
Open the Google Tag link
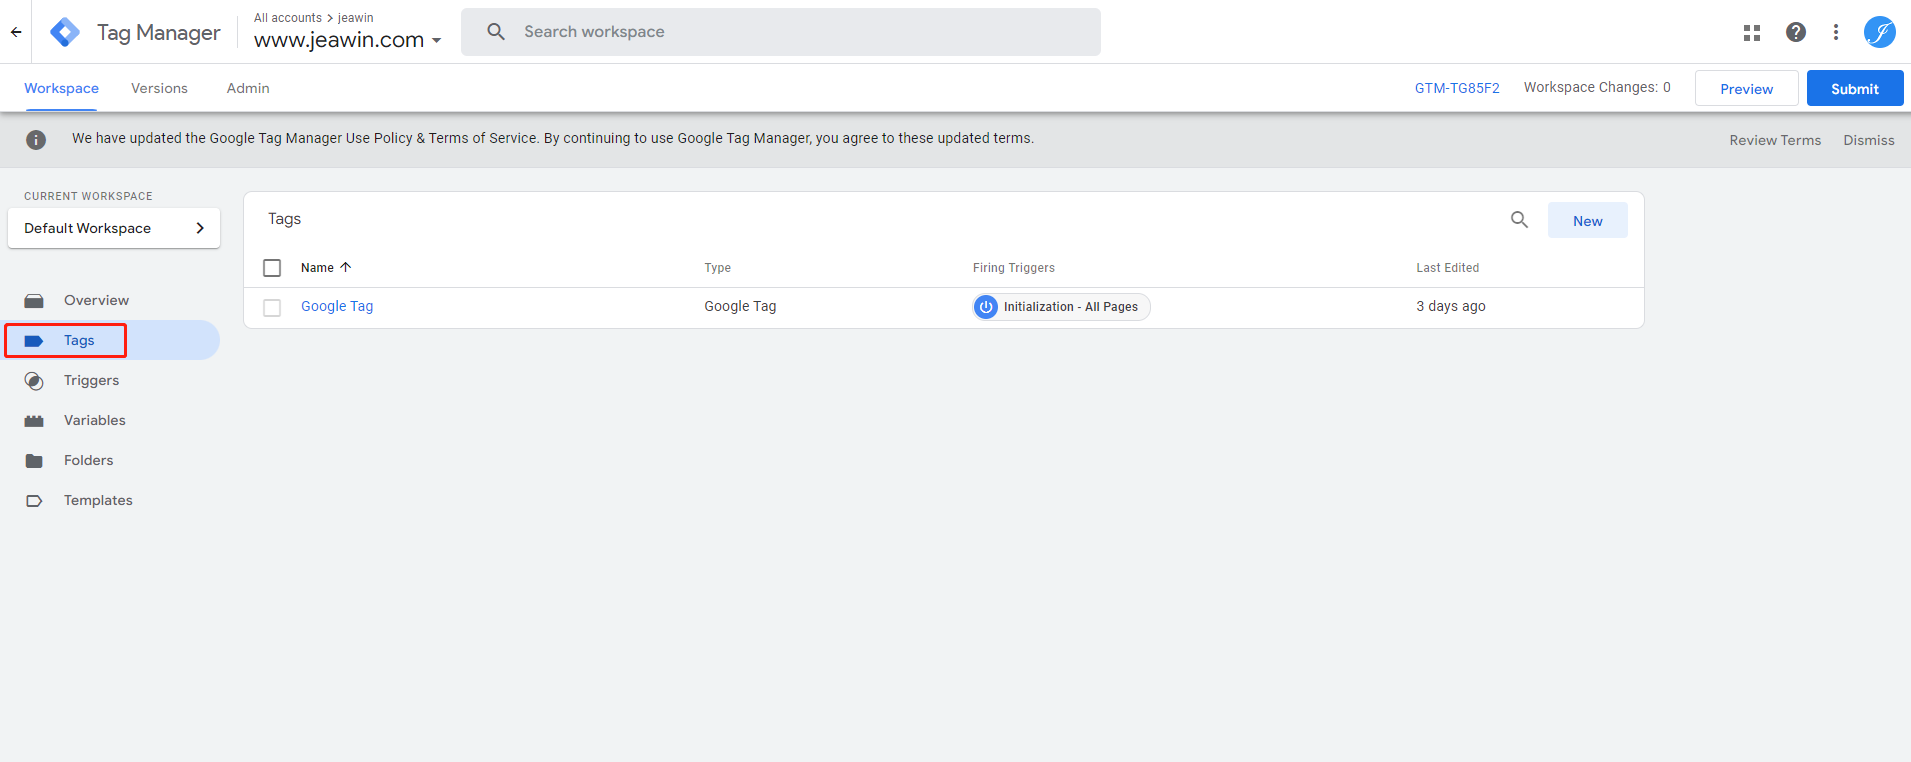coord(337,306)
